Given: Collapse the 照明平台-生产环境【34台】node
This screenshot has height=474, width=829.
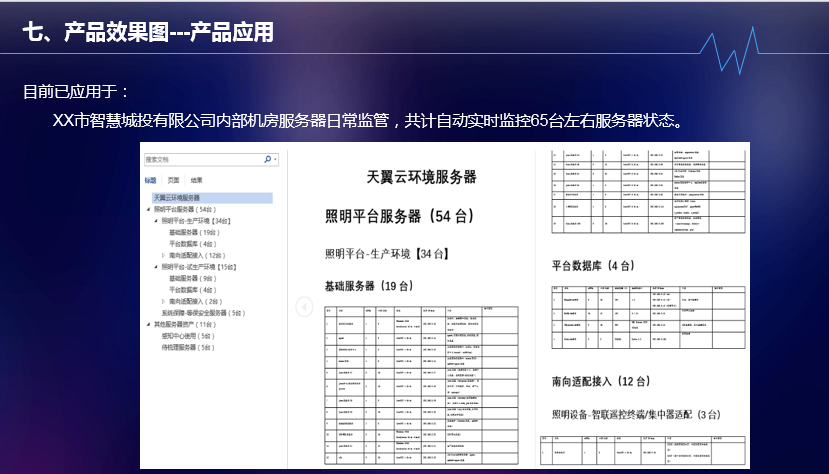Looking at the screenshot, I should [x=156, y=221].
